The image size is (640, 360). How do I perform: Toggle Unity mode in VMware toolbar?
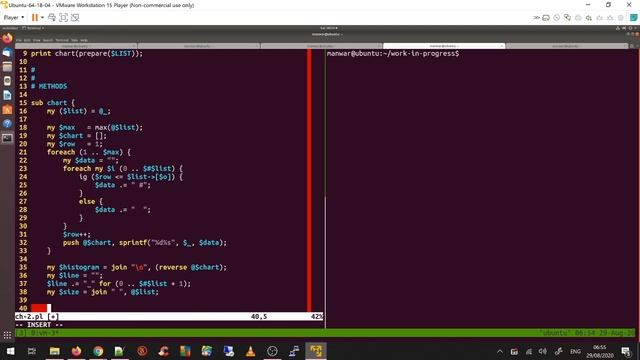pos(75,18)
